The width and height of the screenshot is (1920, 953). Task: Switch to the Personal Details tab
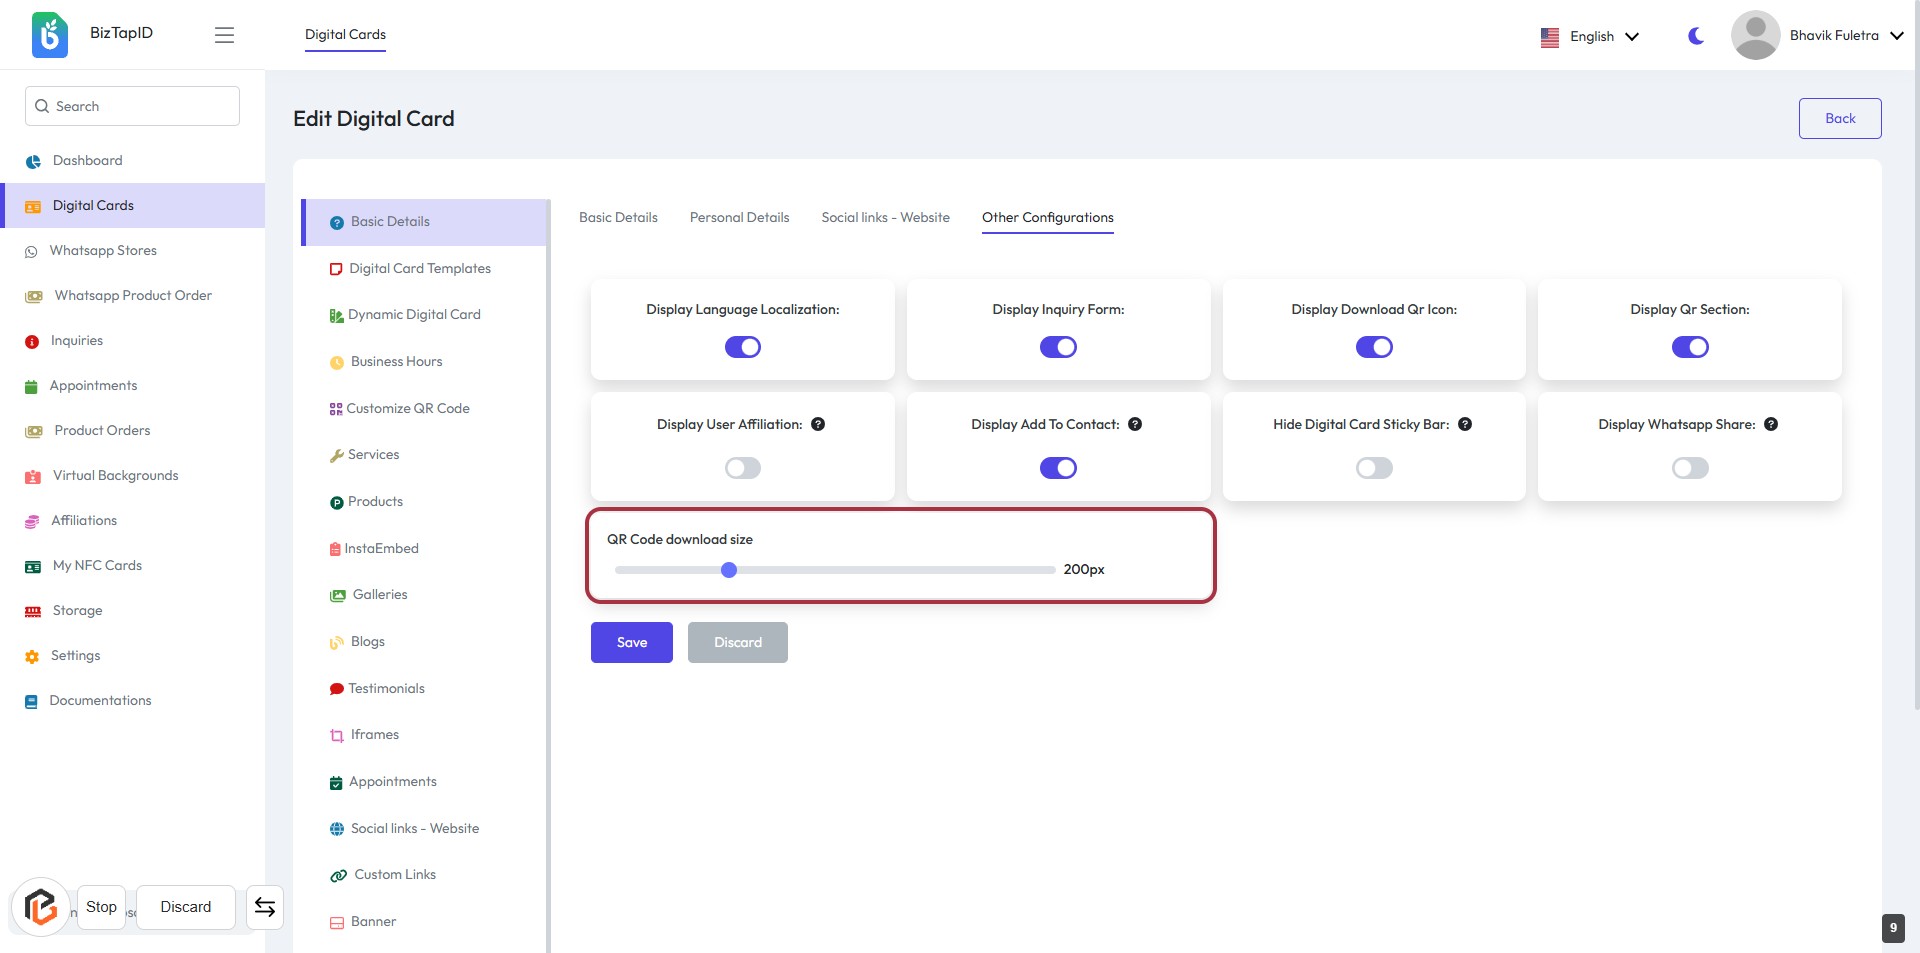tap(739, 217)
